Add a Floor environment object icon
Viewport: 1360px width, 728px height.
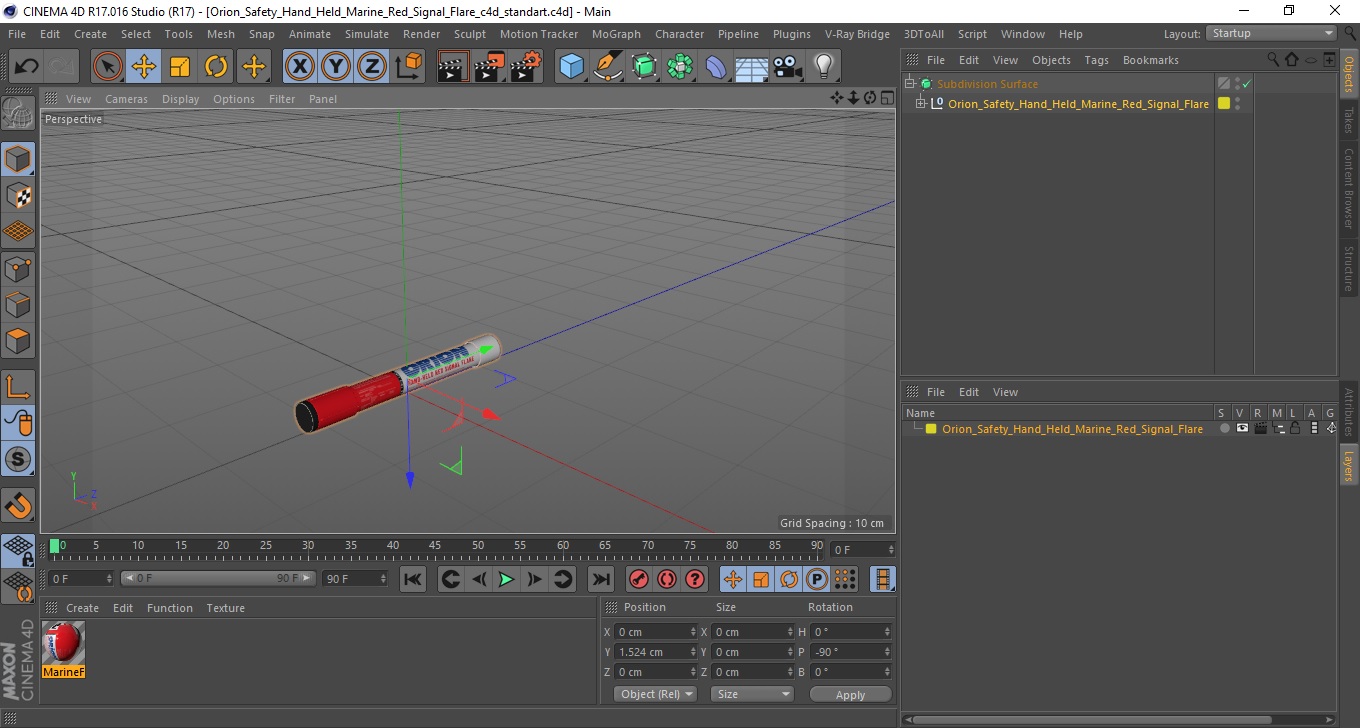(x=752, y=67)
